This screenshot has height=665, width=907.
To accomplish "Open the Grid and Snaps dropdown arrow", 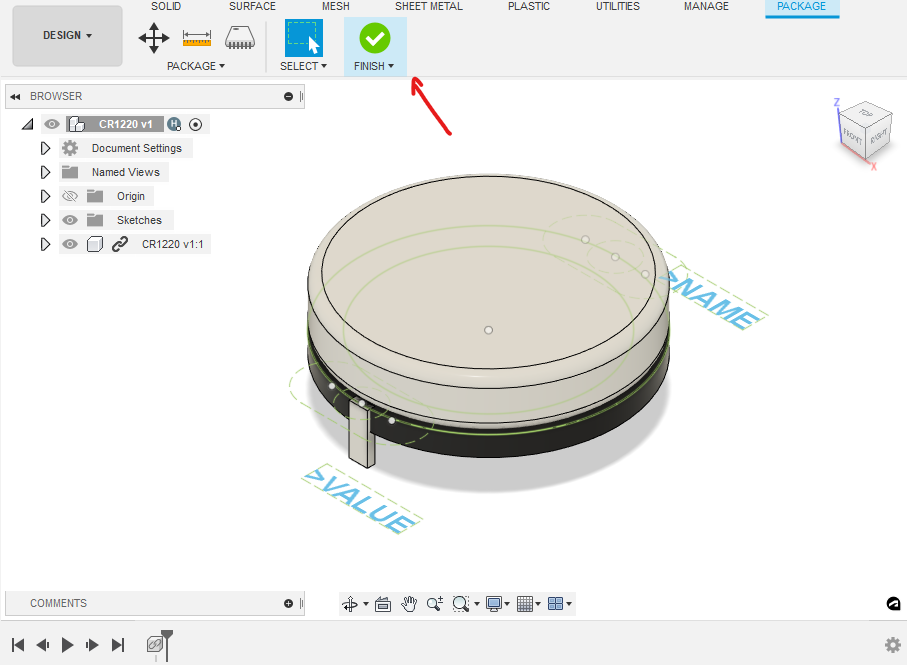I will [x=538, y=604].
